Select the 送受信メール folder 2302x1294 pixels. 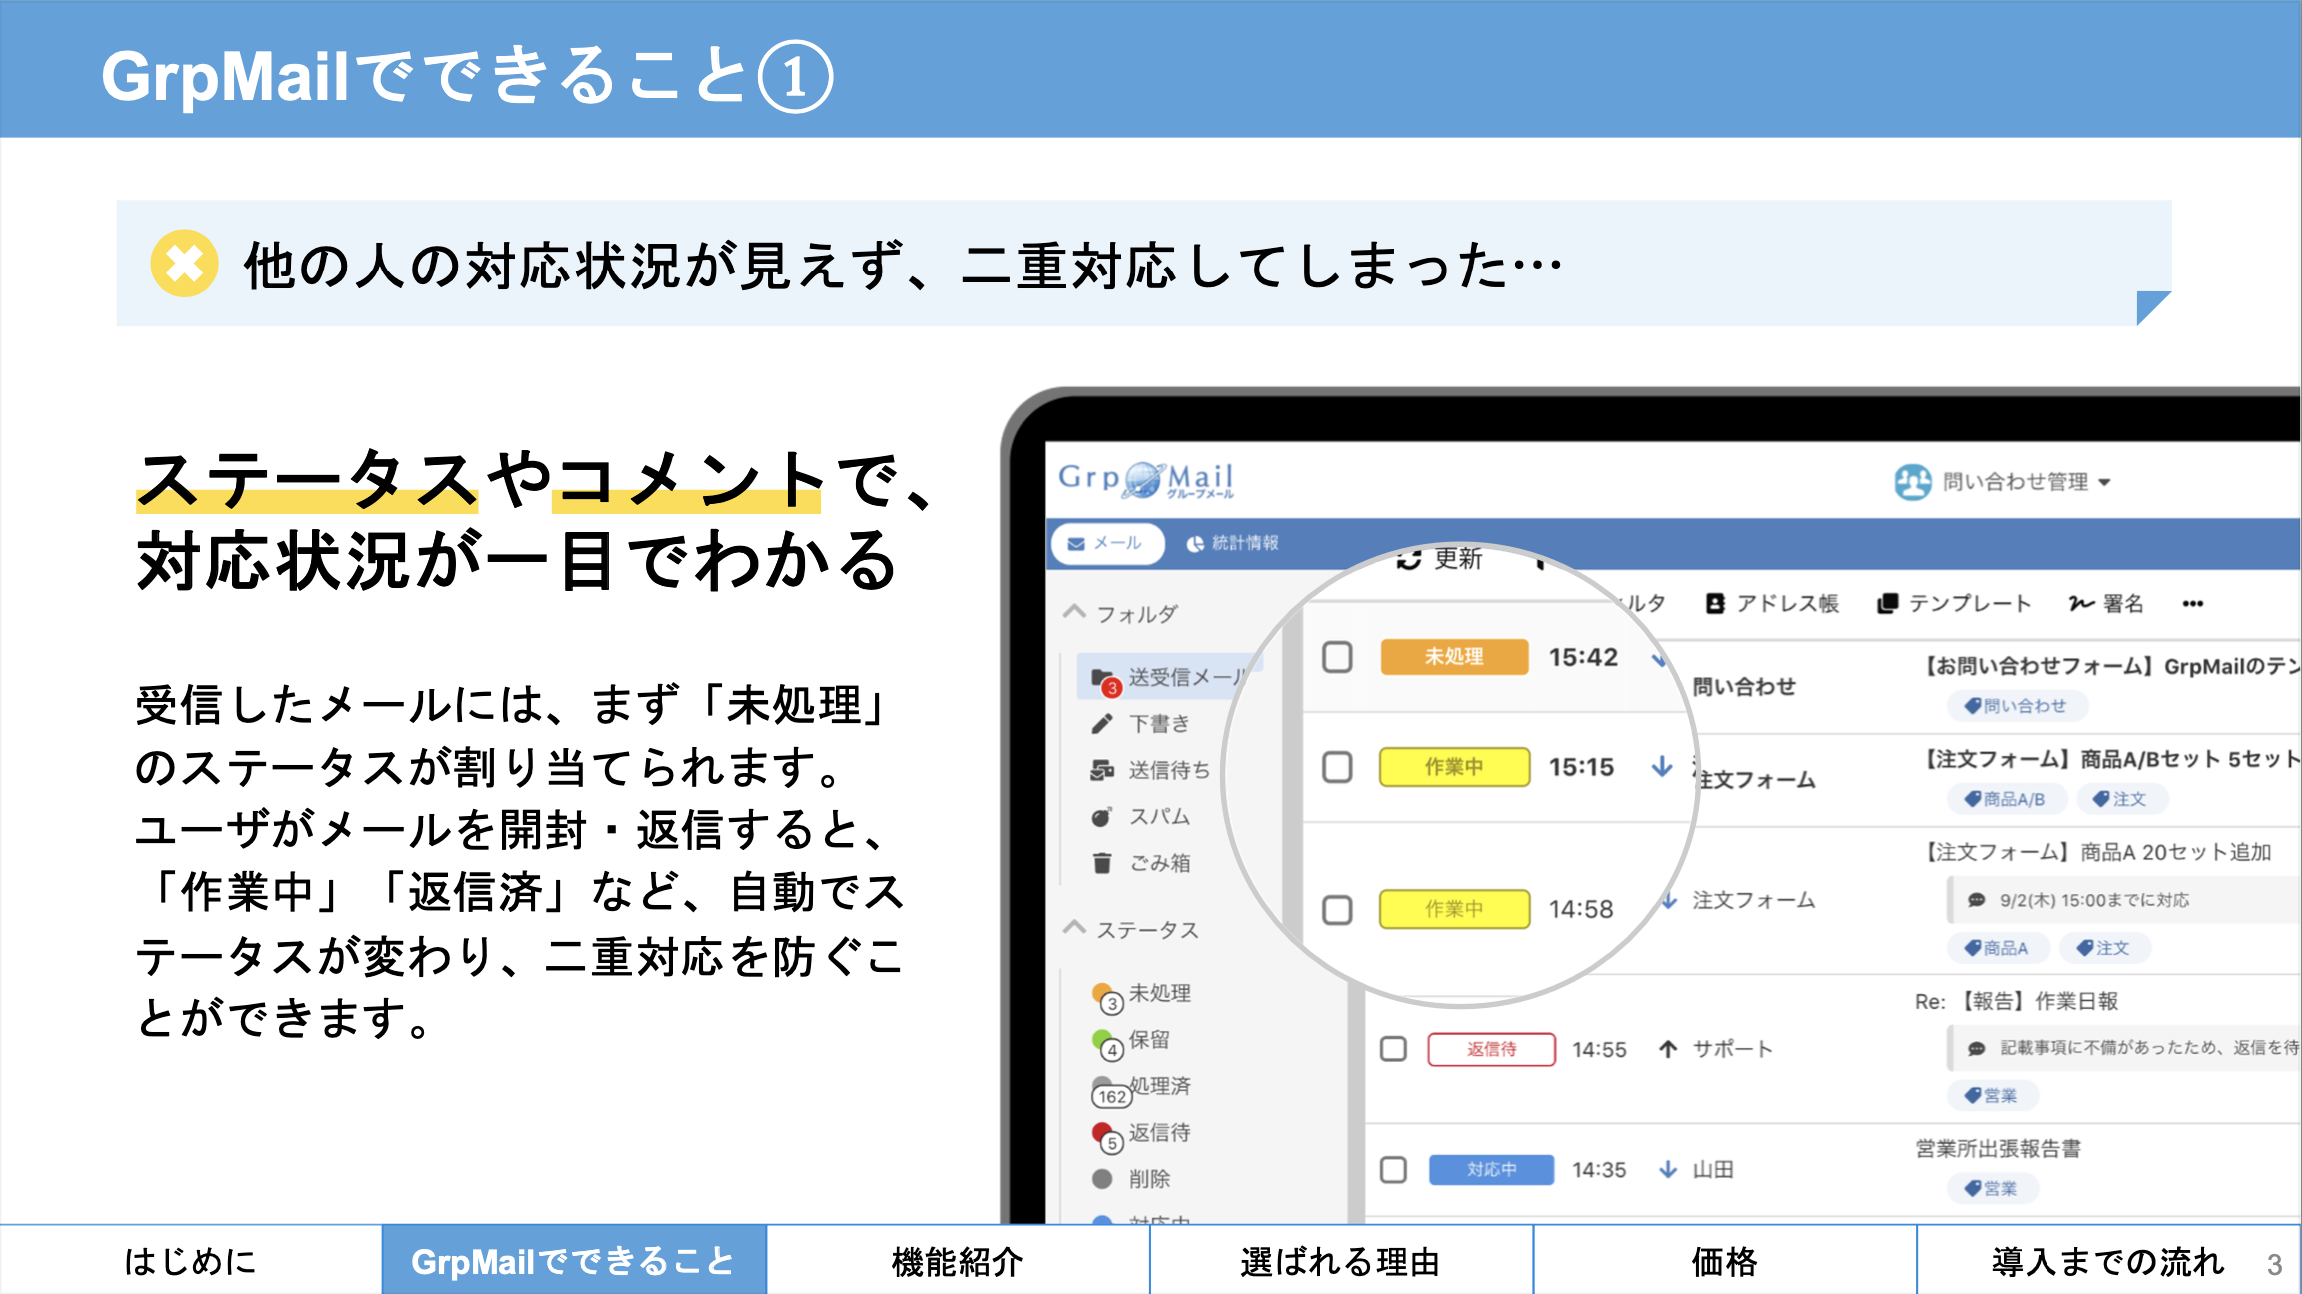click(x=1168, y=677)
